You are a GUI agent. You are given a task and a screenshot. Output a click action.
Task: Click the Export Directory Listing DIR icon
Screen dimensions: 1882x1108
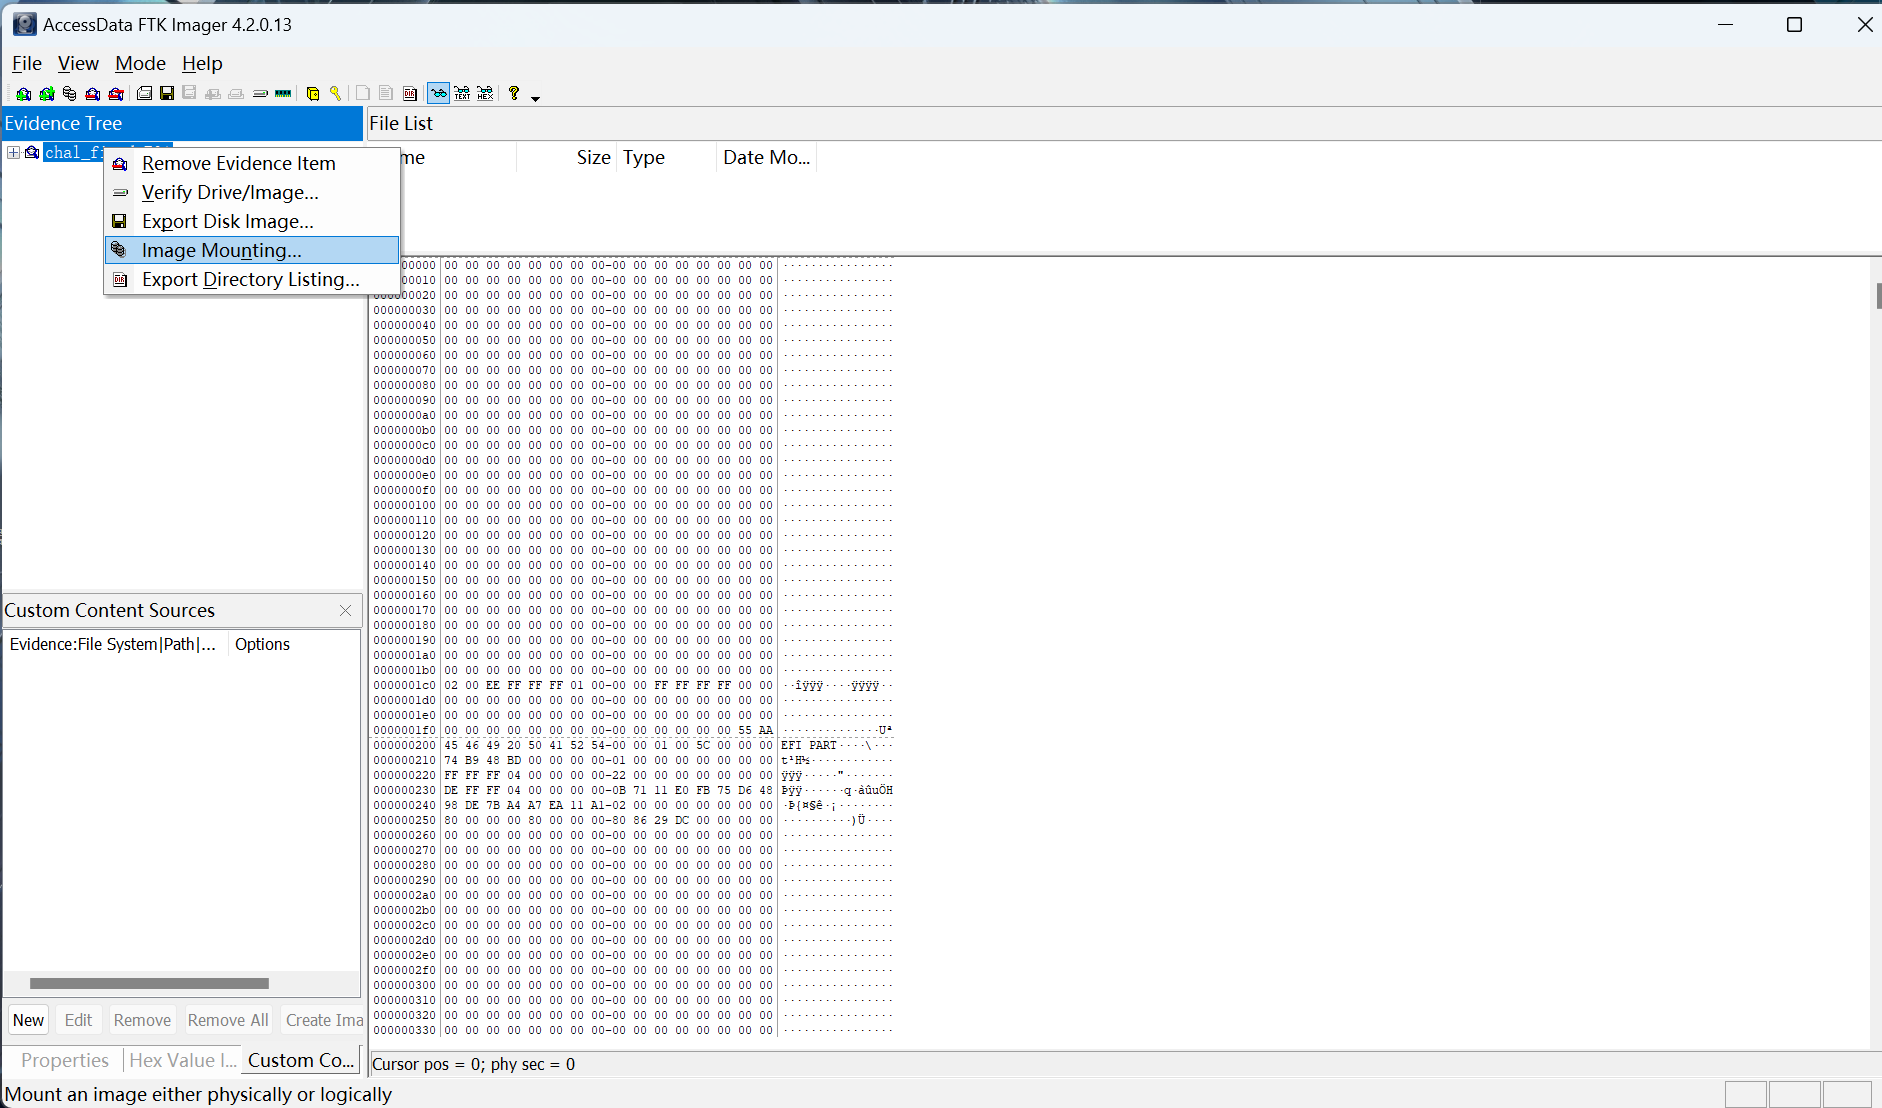410,94
